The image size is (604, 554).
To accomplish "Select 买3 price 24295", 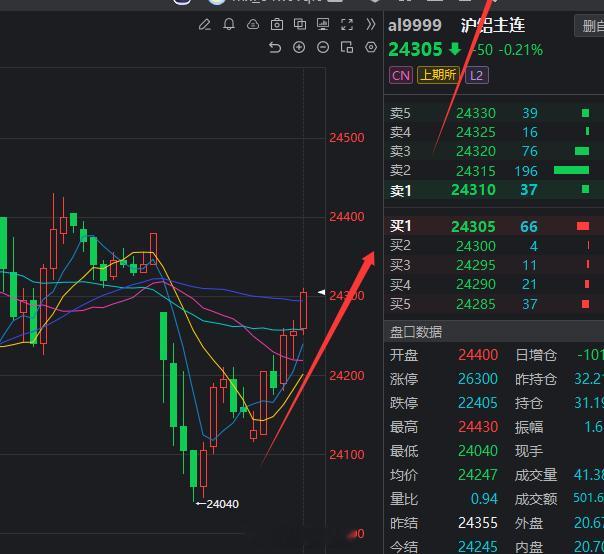I will [476, 265].
